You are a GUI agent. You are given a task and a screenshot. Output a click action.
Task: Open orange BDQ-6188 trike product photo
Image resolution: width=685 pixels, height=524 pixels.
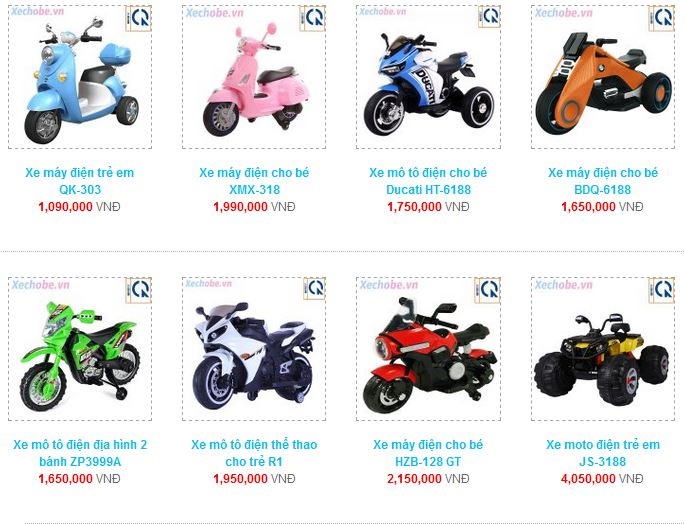click(603, 77)
